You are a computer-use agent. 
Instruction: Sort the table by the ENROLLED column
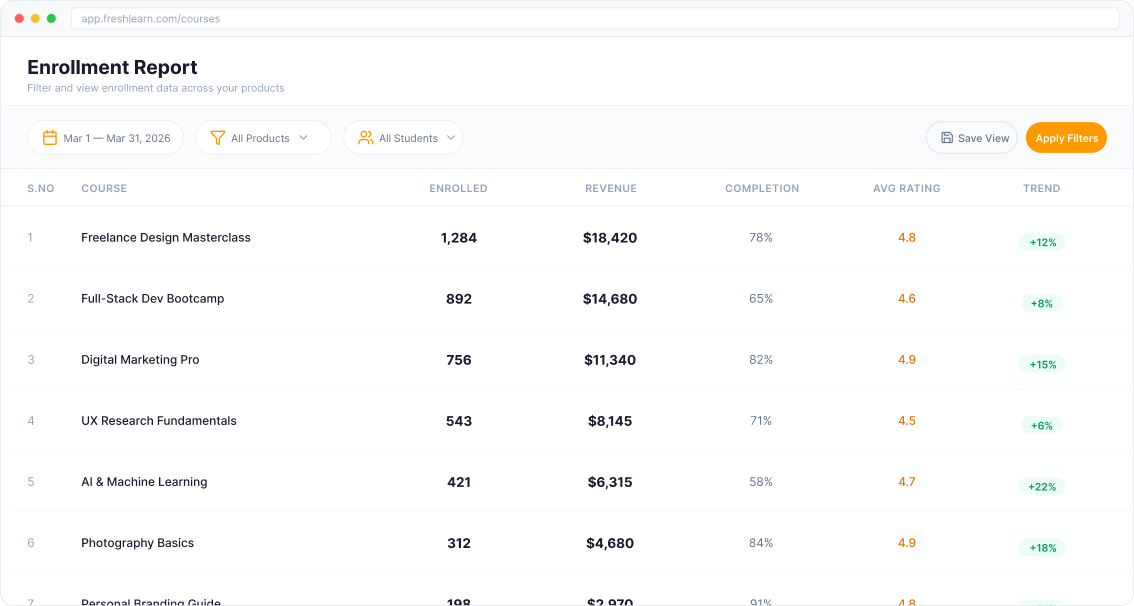point(458,188)
